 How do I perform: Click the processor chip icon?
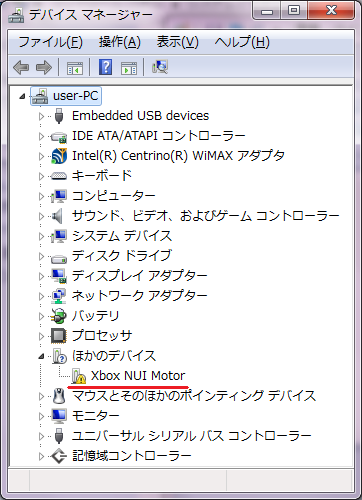[59, 336]
